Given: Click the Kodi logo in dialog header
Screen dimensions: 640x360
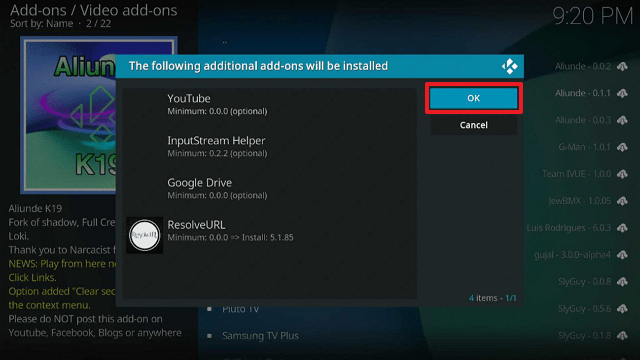Looking at the screenshot, I should pos(509,66).
